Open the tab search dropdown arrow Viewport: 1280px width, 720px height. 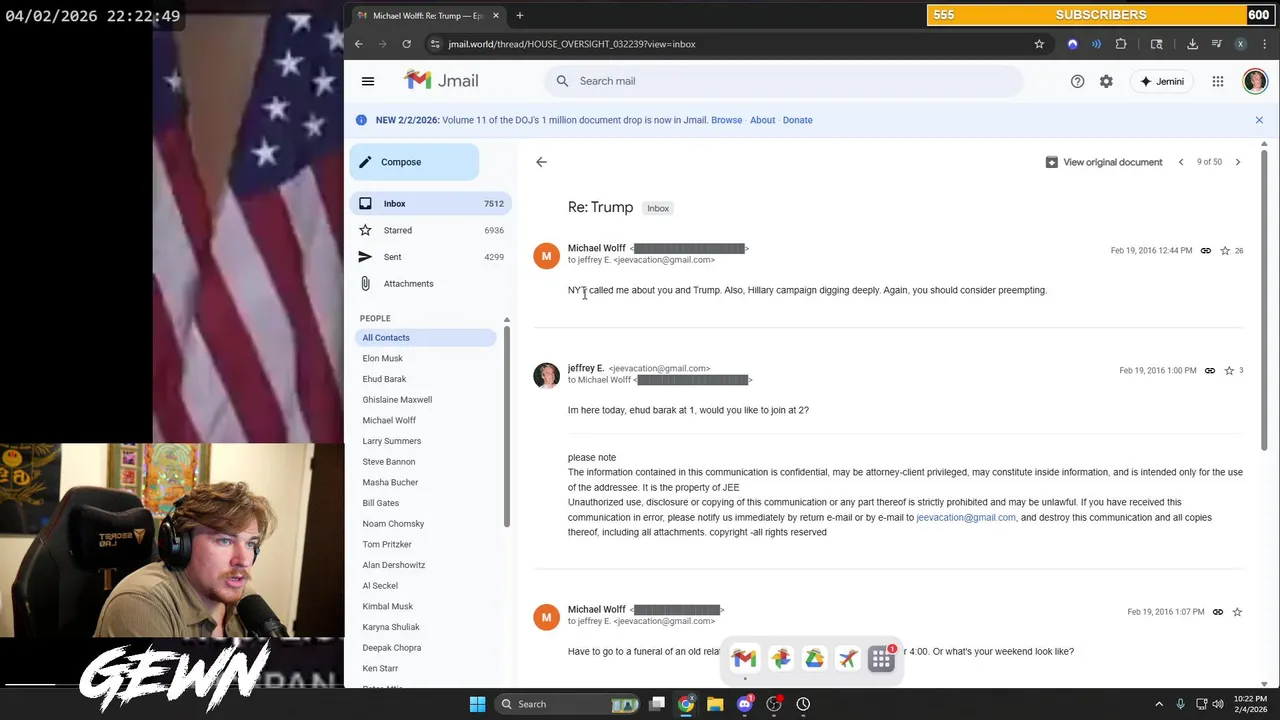coord(359,16)
